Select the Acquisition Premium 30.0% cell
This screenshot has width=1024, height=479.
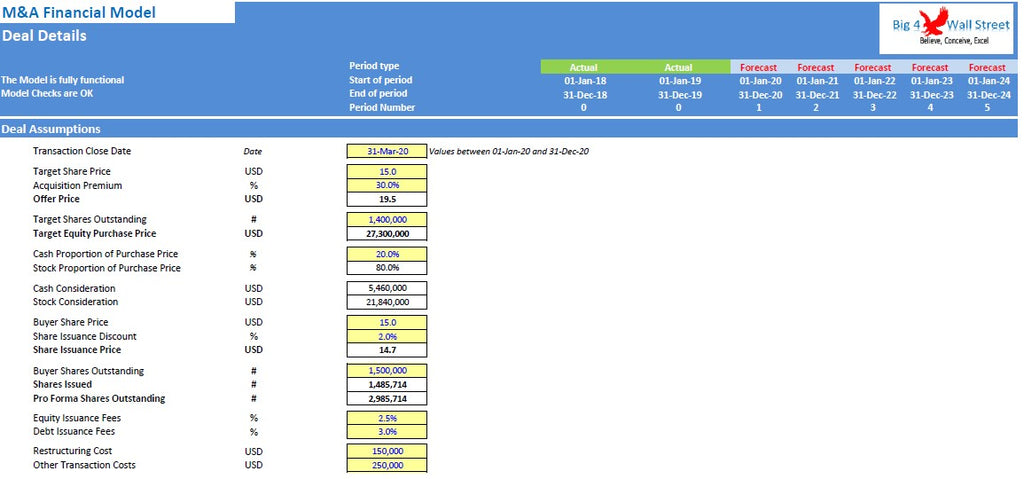(386, 186)
